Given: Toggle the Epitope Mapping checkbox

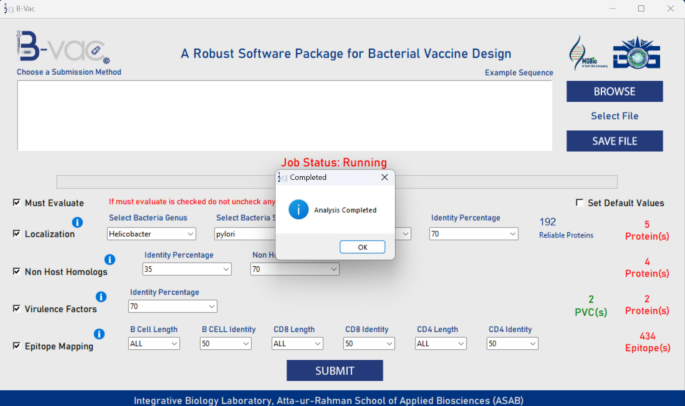Looking at the screenshot, I should pyautogui.click(x=17, y=346).
